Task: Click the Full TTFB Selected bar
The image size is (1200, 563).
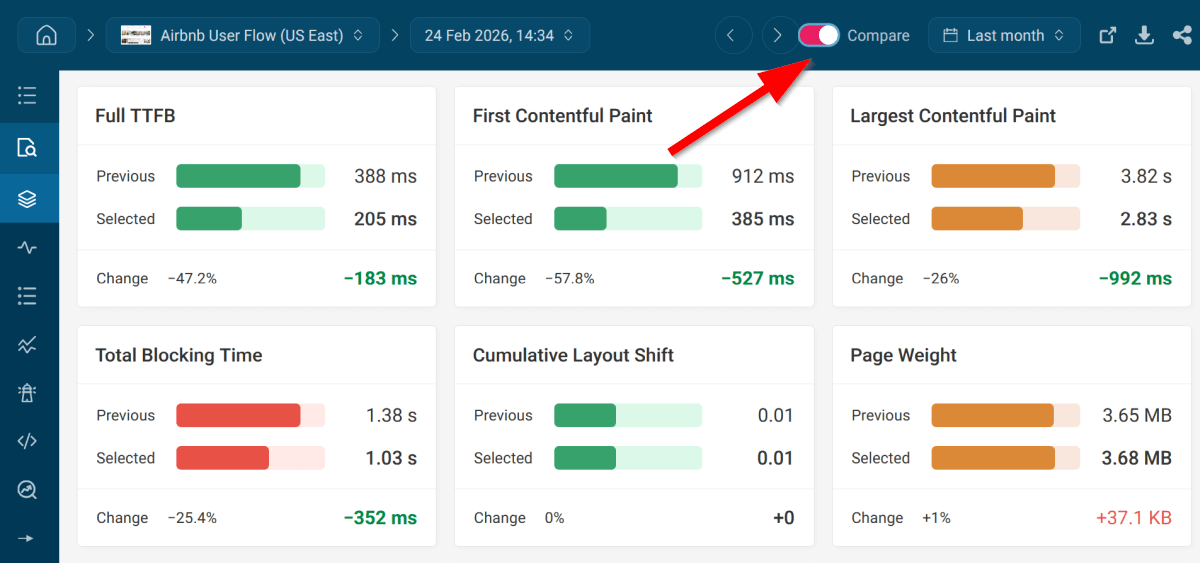Action: click(x=251, y=219)
